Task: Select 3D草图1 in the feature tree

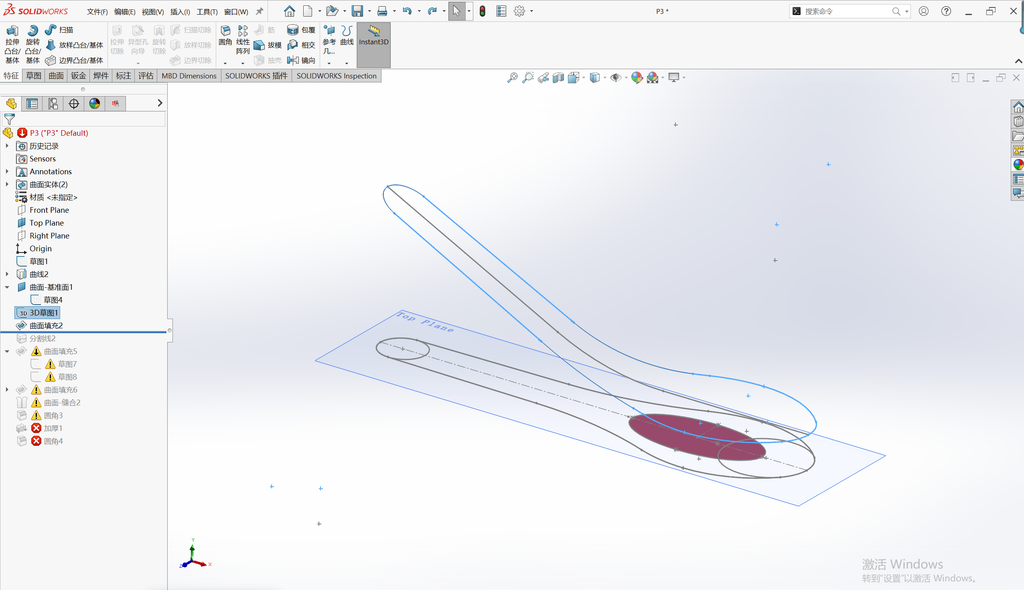Action: click(x=38, y=313)
